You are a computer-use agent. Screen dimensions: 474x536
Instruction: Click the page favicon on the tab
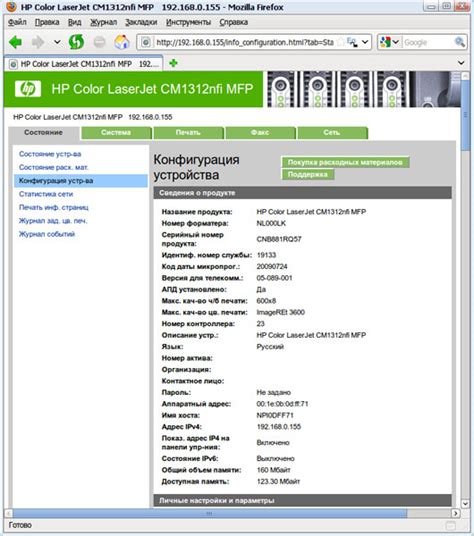[13, 64]
